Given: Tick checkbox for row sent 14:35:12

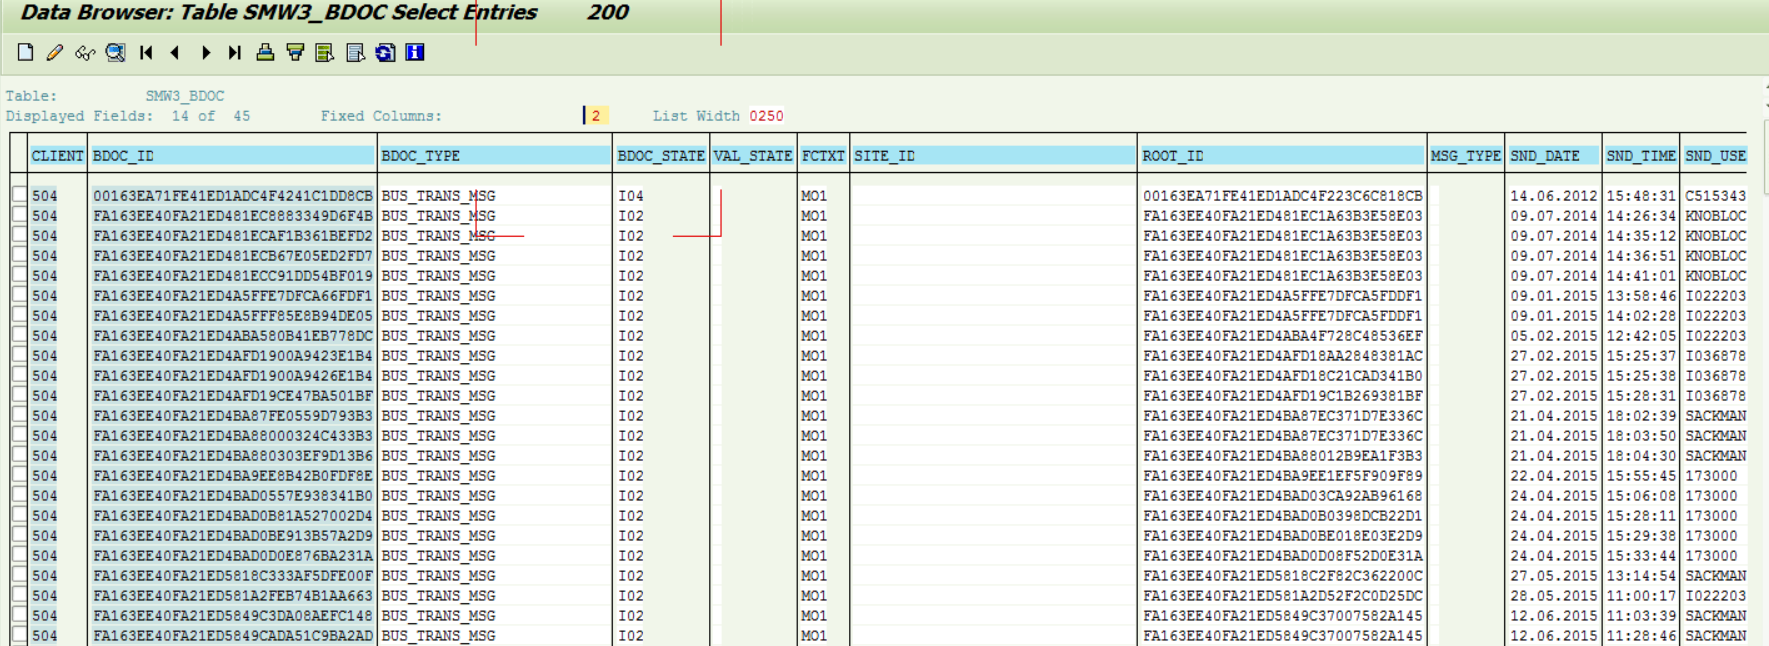Looking at the screenshot, I should [x=19, y=235].
